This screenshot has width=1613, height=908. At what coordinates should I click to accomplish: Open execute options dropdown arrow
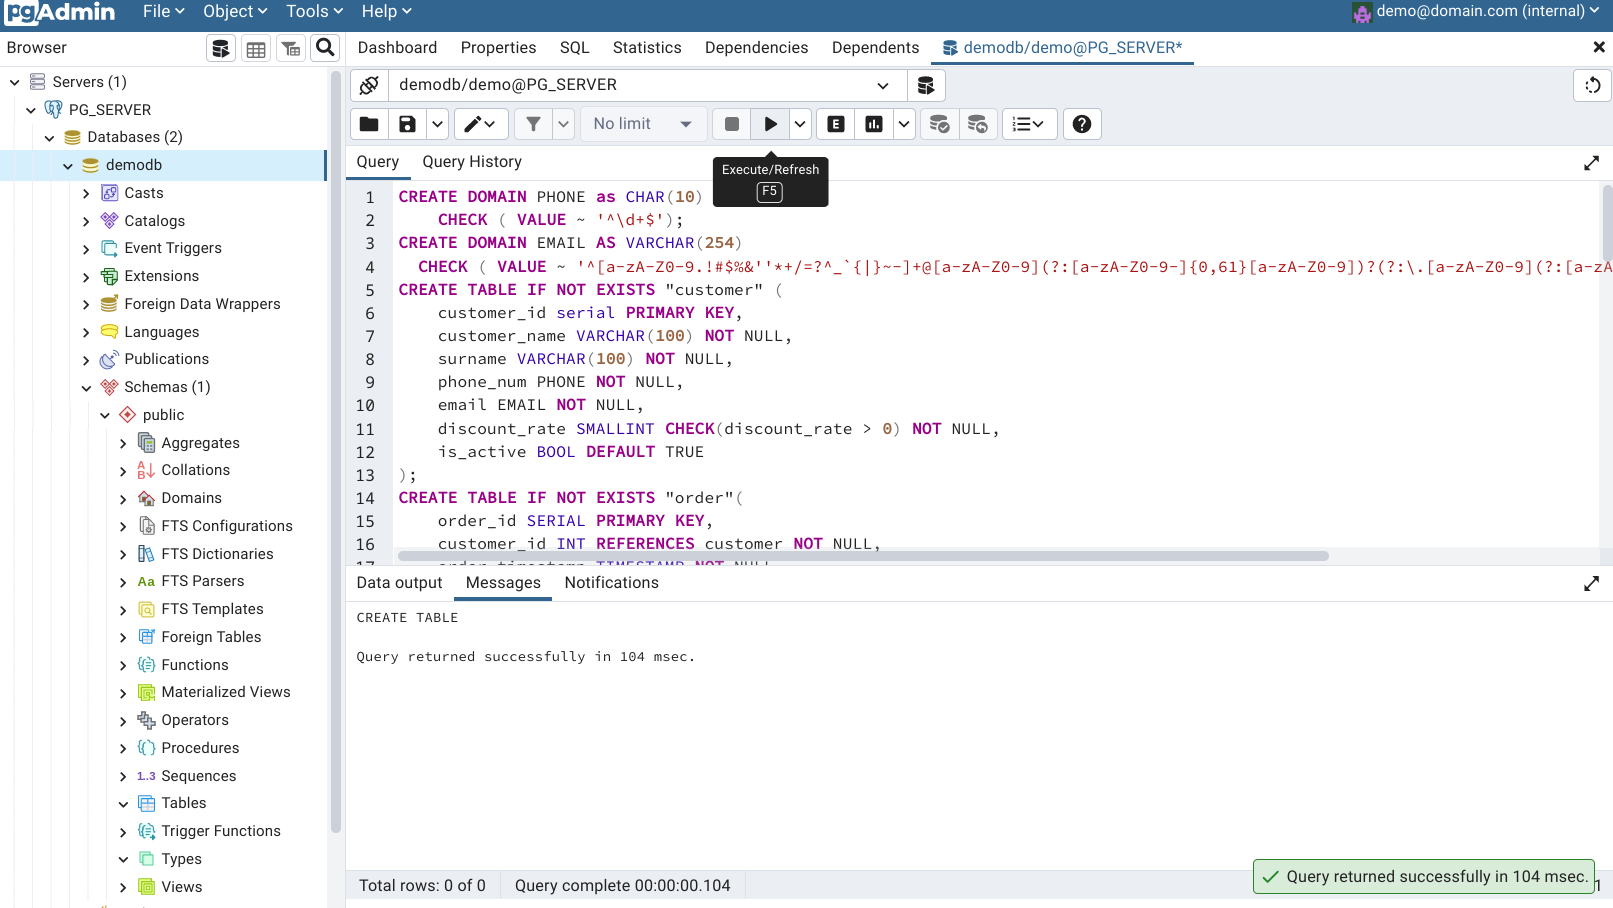(x=800, y=124)
